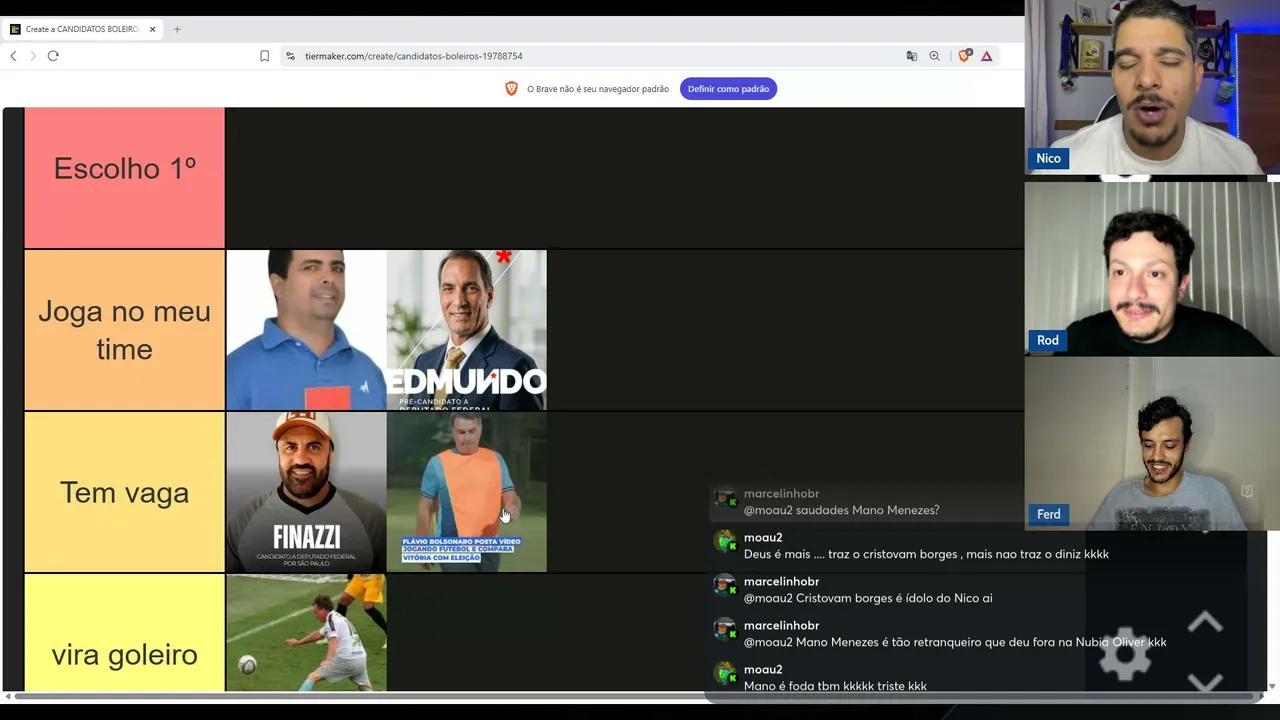Click username 'moau2' above 'Deus é mais'

click(x=763, y=538)
